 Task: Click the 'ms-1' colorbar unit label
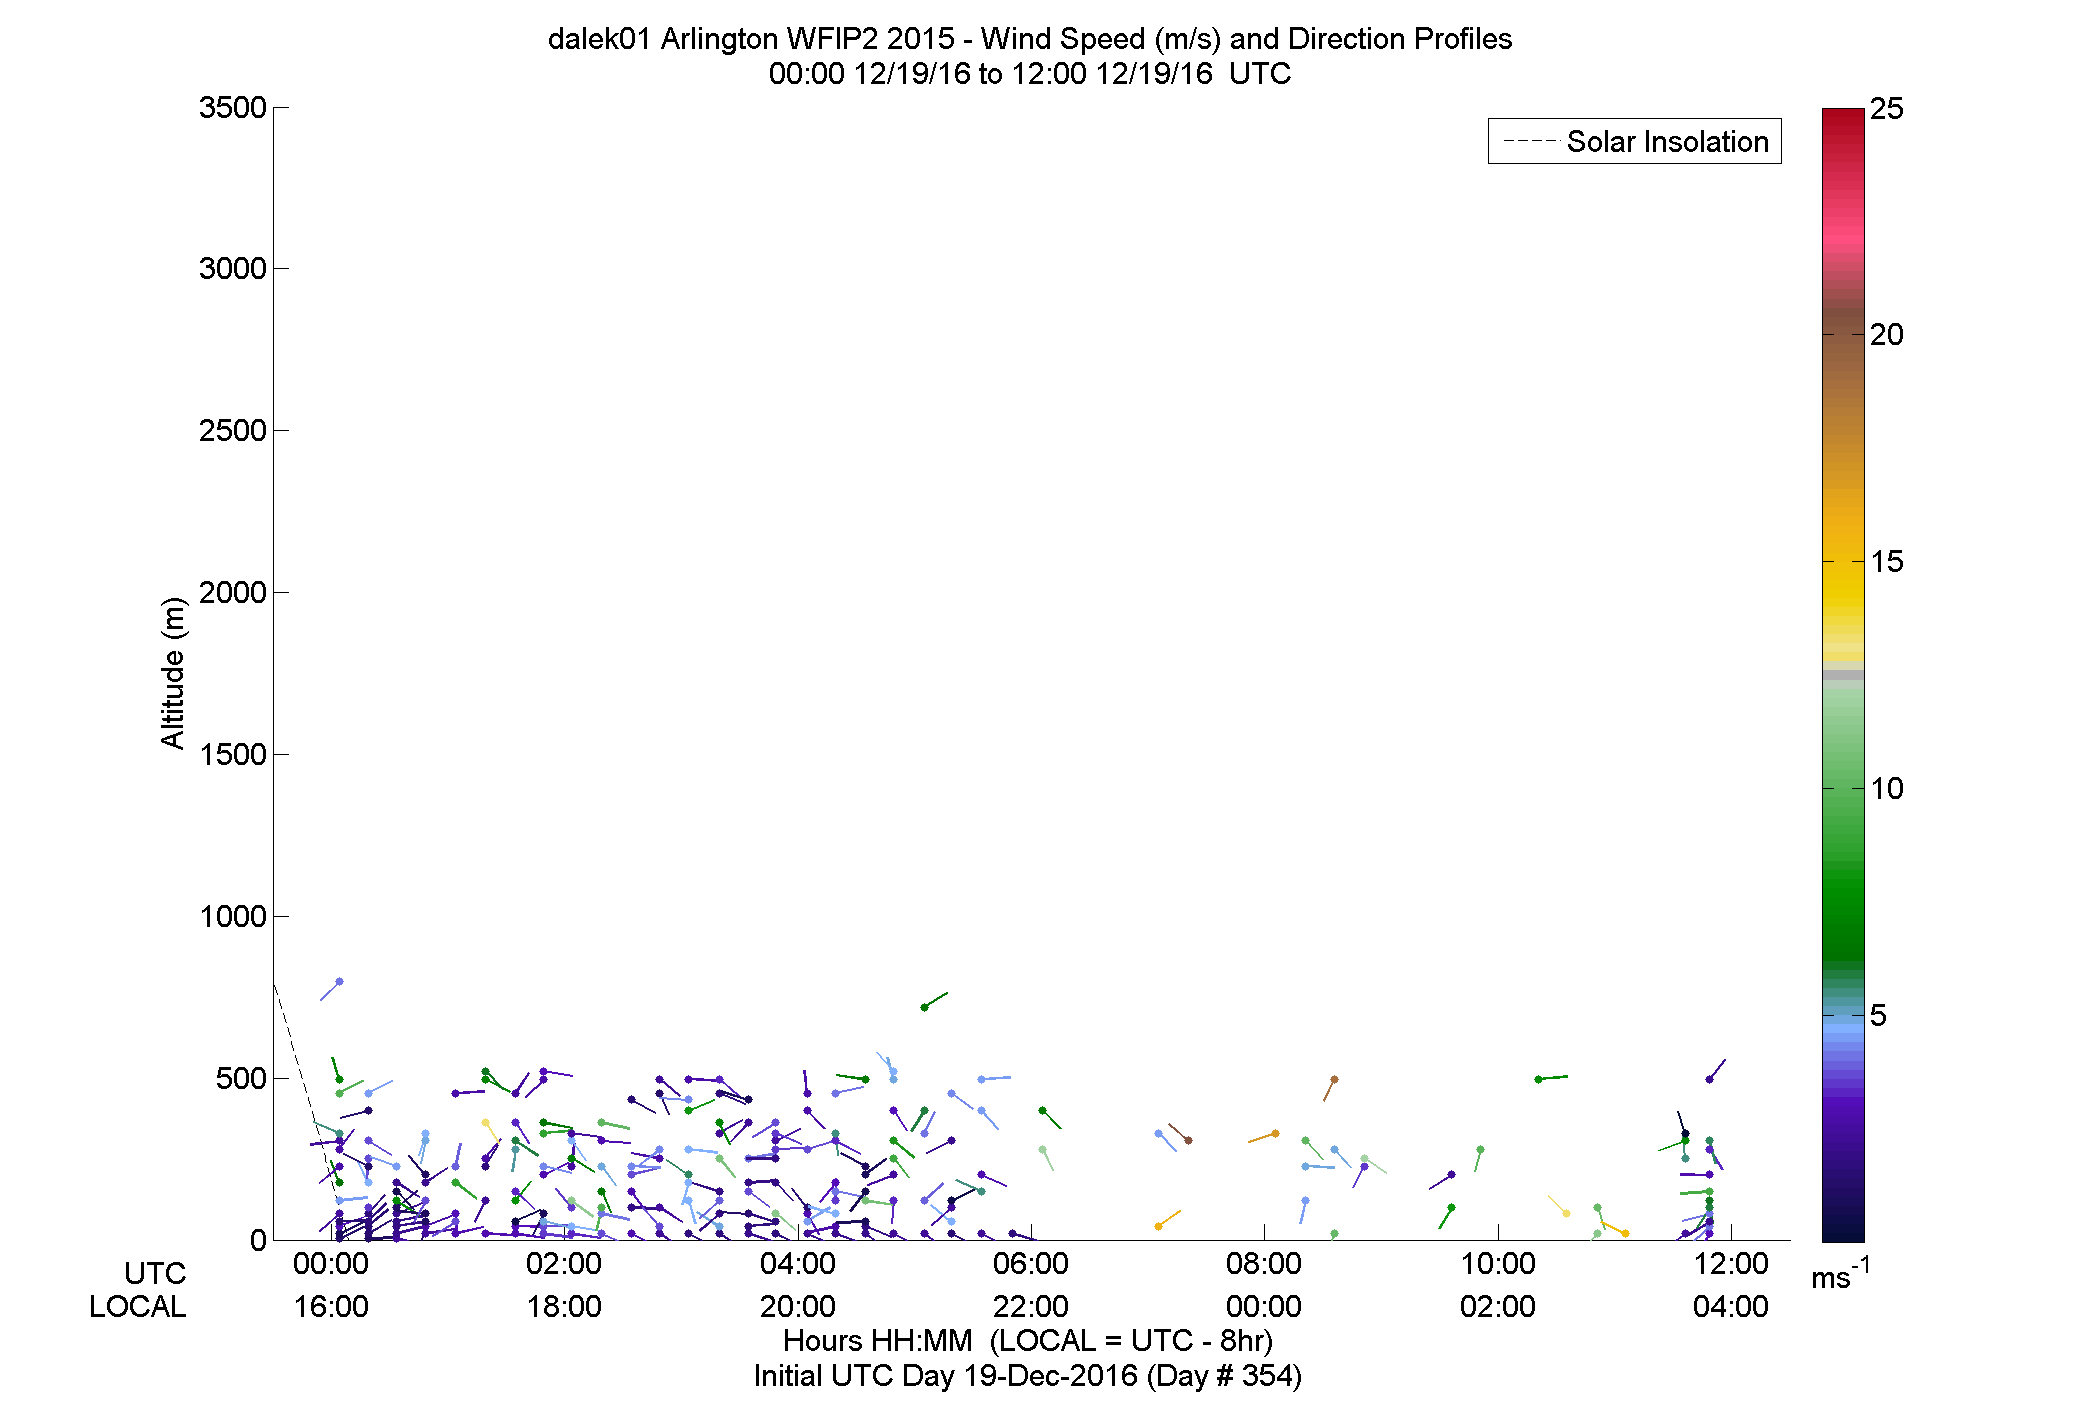click(1840, 1273)
